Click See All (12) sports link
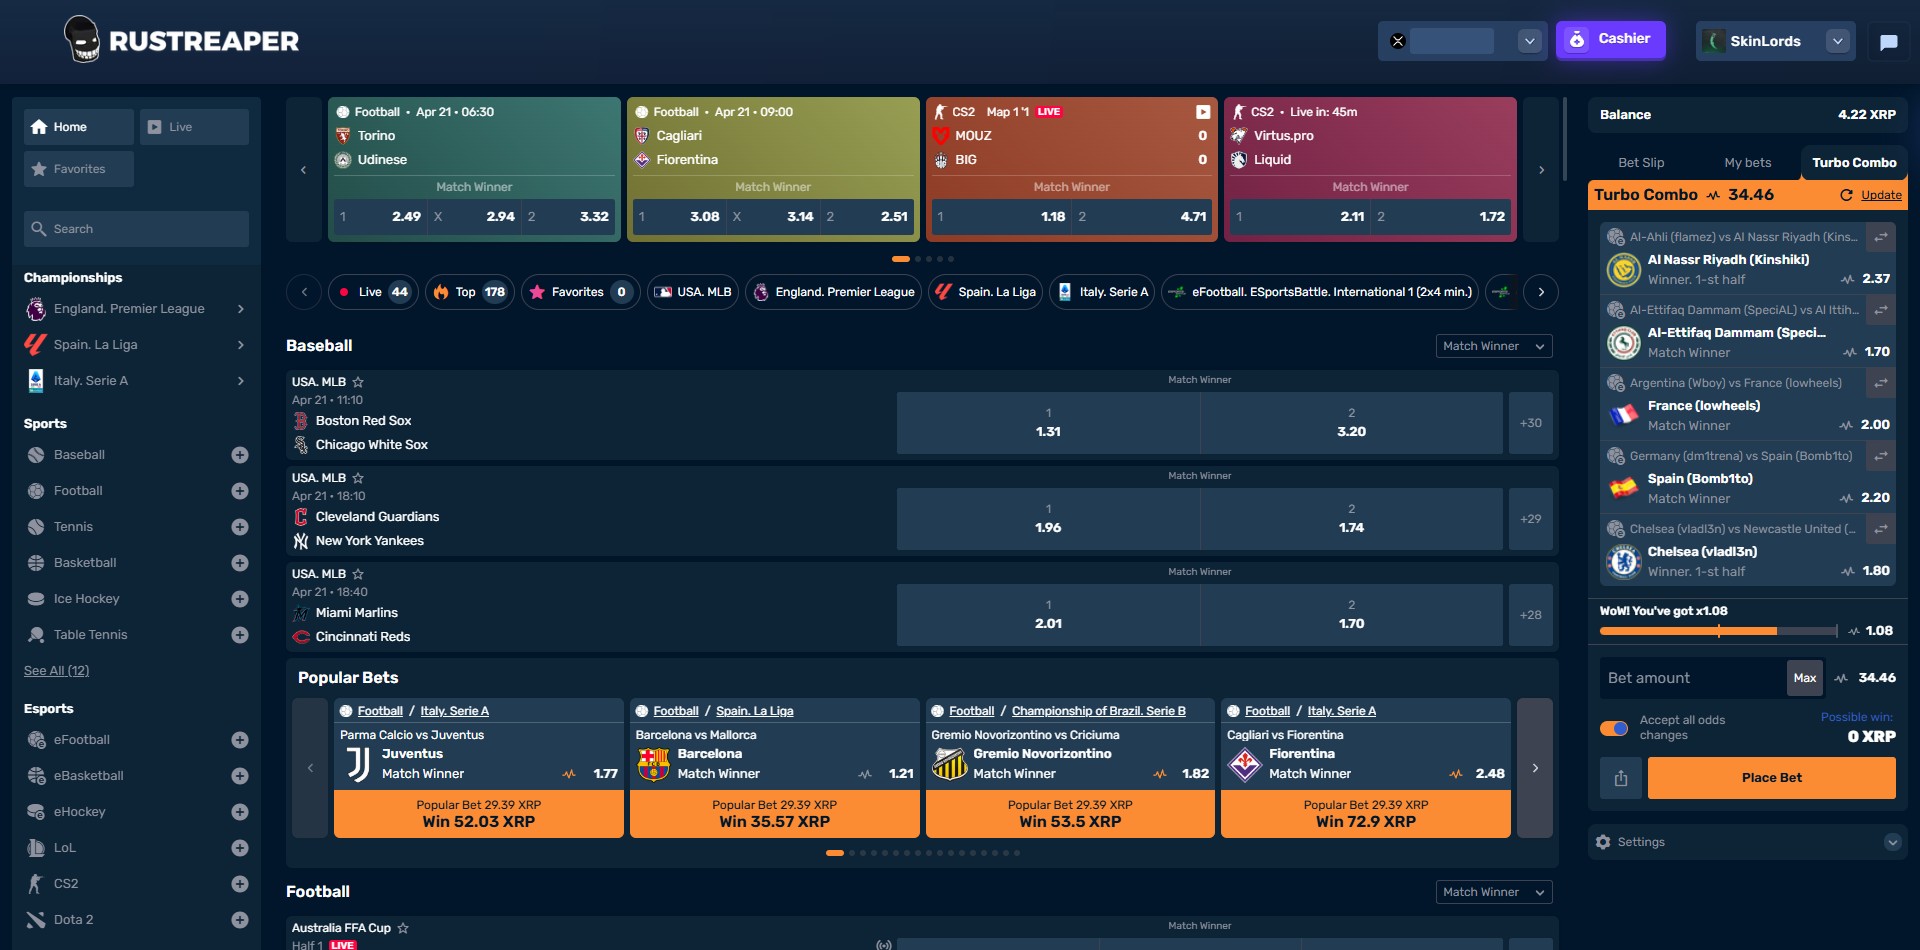Viewport: 1920px width, 950px height. click(56, 671)
